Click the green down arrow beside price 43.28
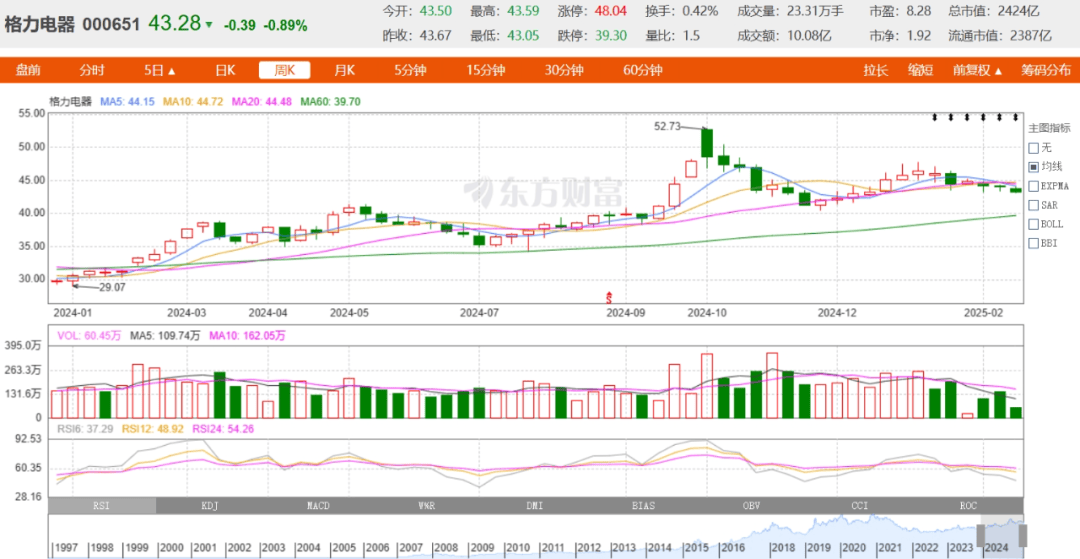The image size is (1080, 559). pos(209,24)
